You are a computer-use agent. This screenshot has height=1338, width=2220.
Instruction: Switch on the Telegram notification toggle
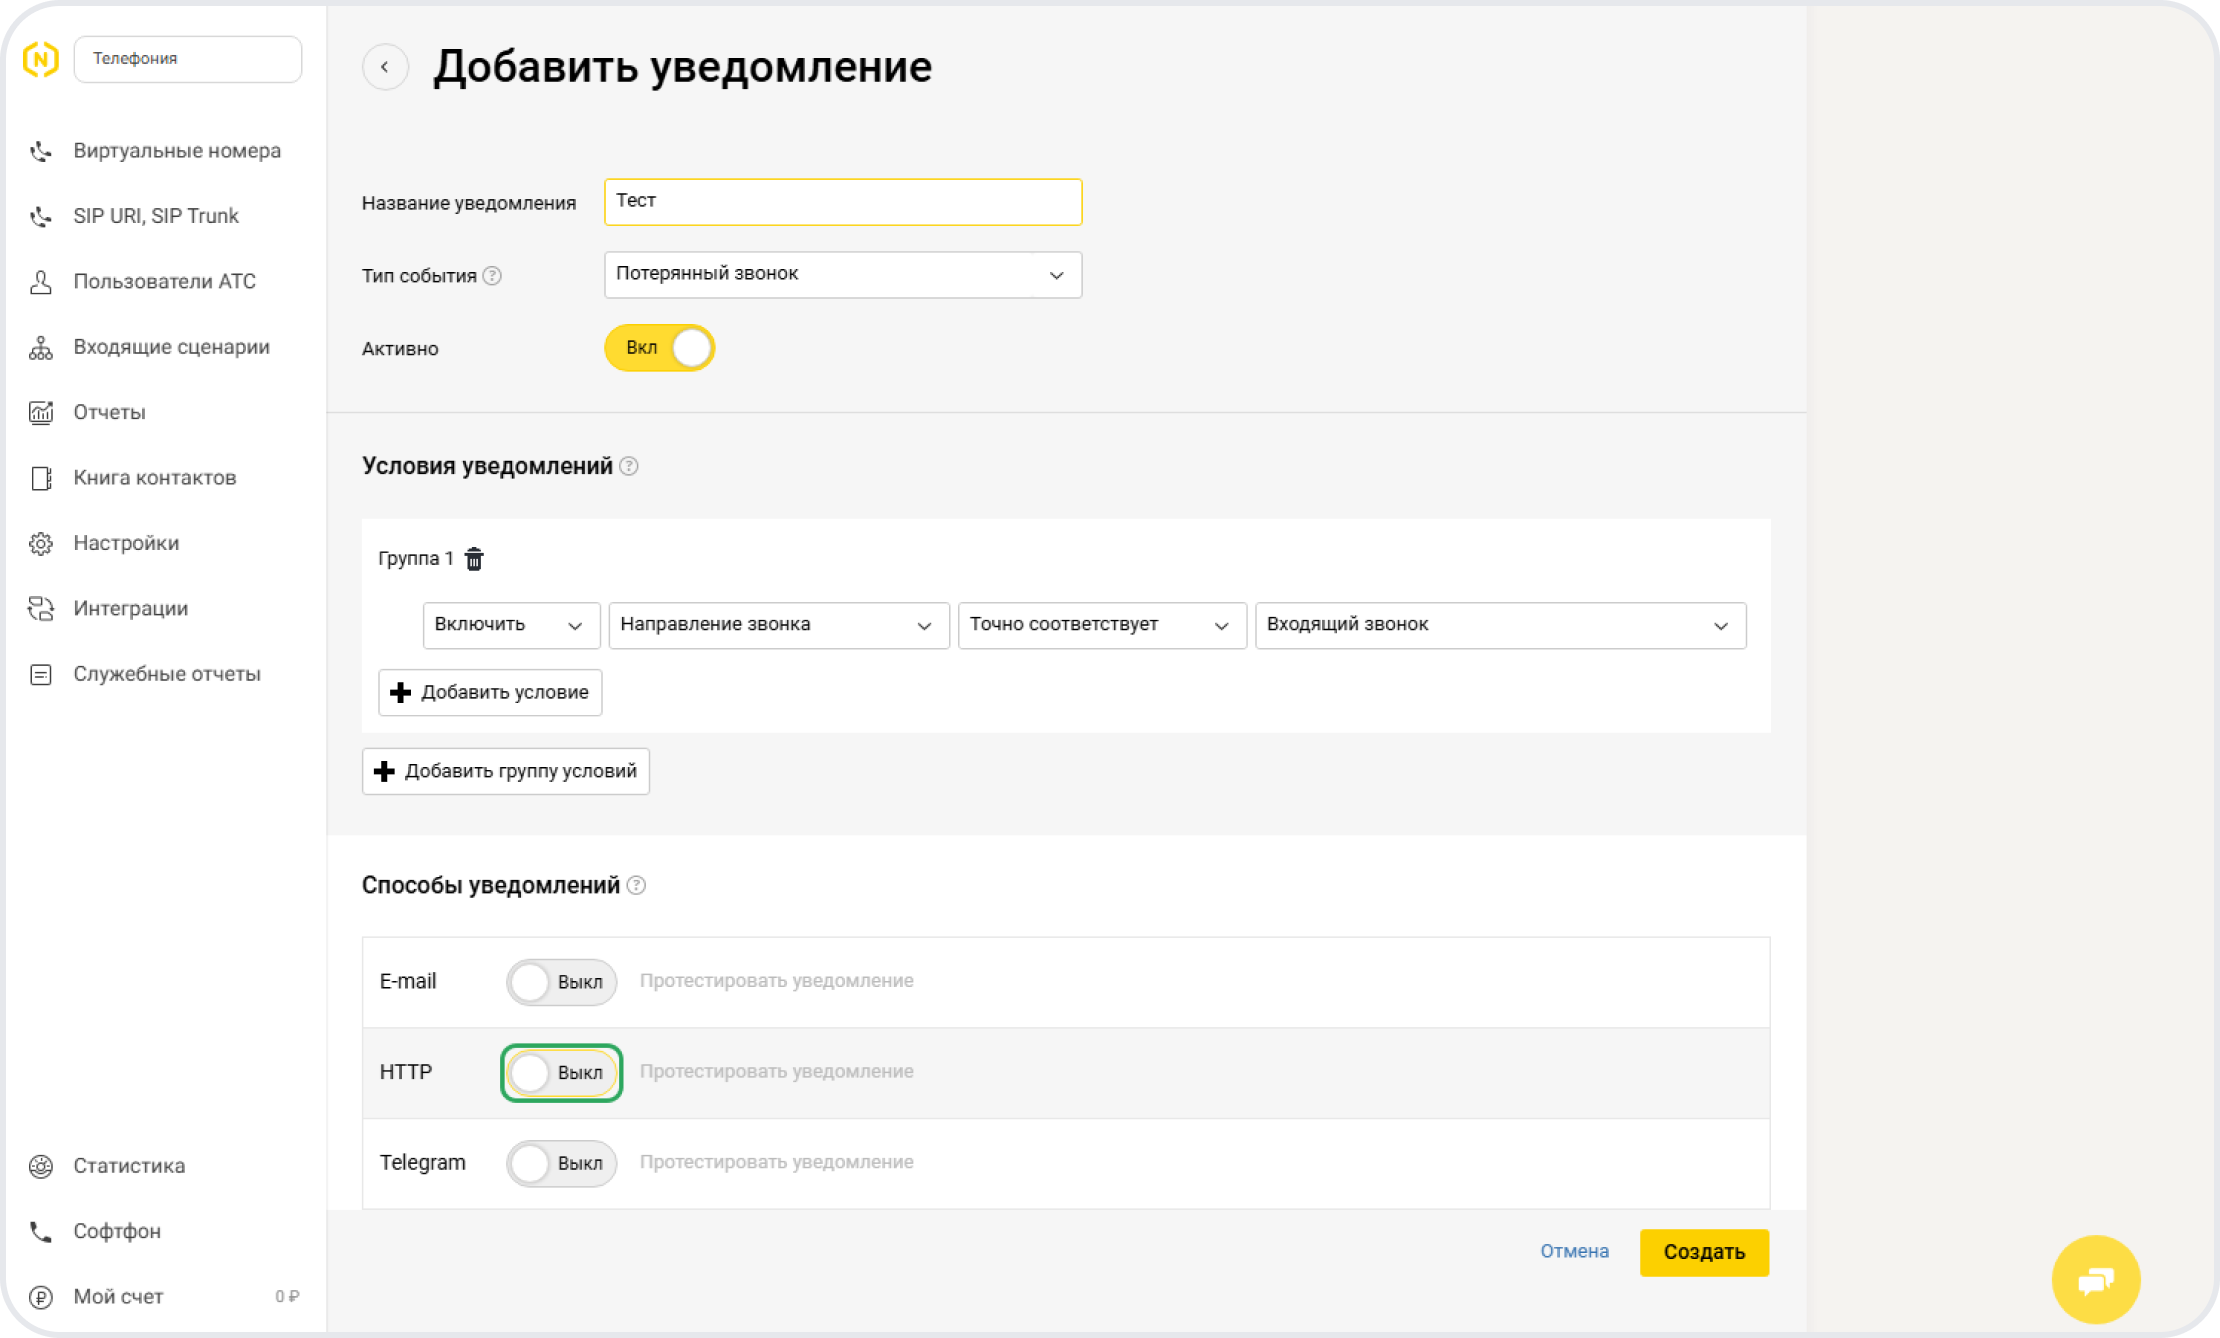coord(561,1163)
